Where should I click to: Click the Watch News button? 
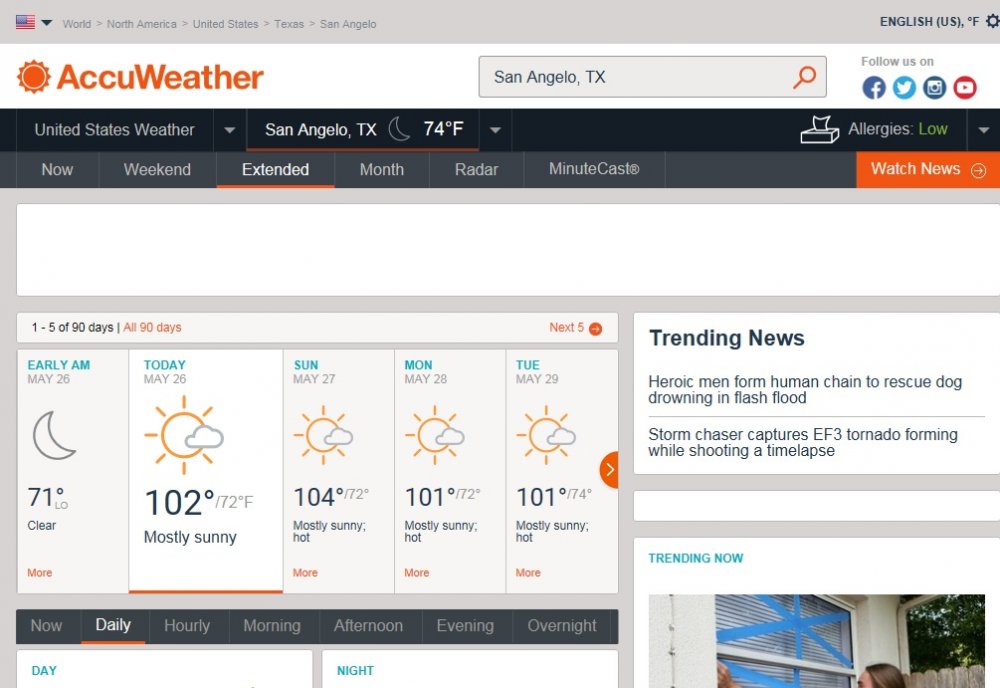pyautogui.click(x=927, y=169)
